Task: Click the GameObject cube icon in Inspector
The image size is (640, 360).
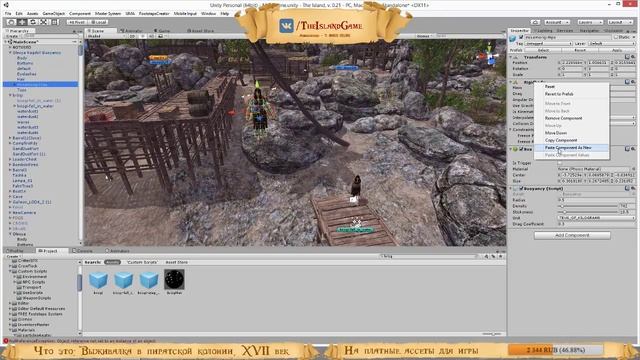Action: 513,38
